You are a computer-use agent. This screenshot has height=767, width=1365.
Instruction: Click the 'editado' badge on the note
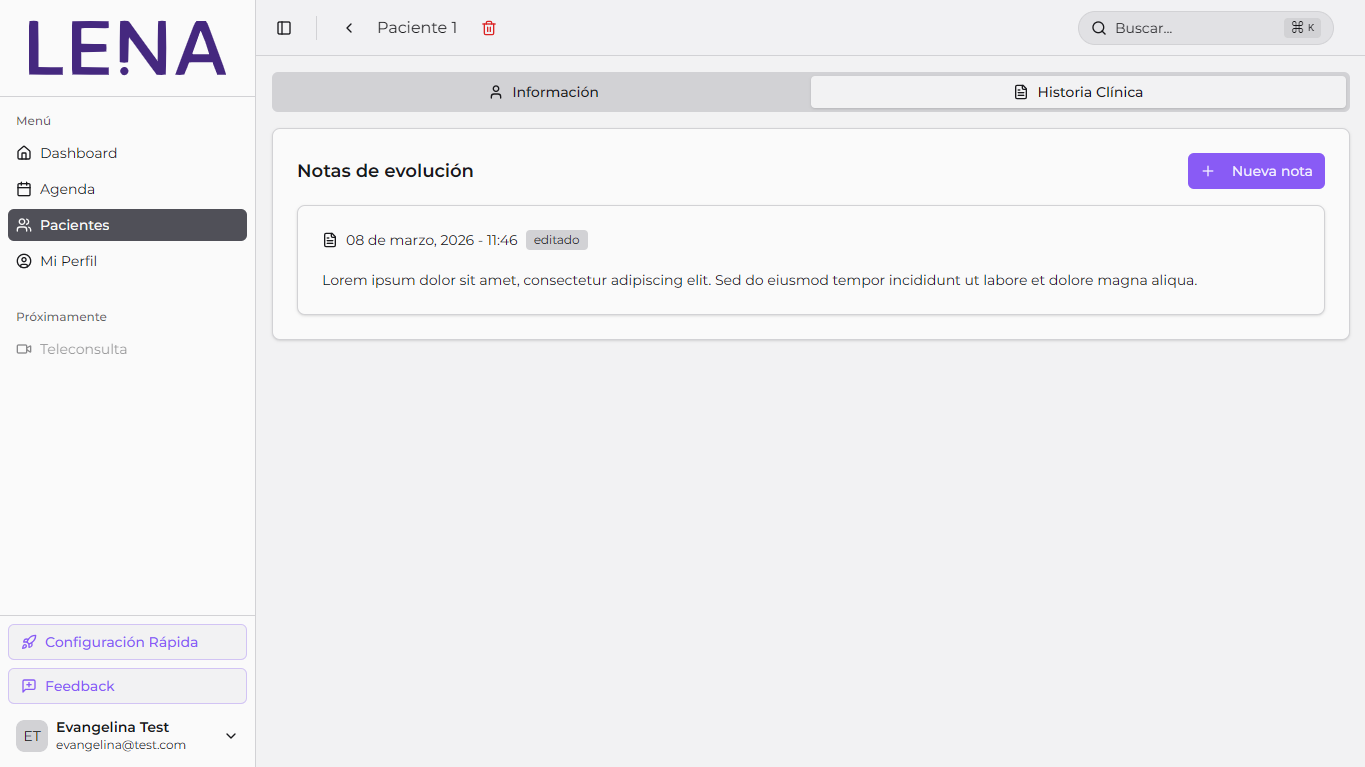tap(557, 240)
